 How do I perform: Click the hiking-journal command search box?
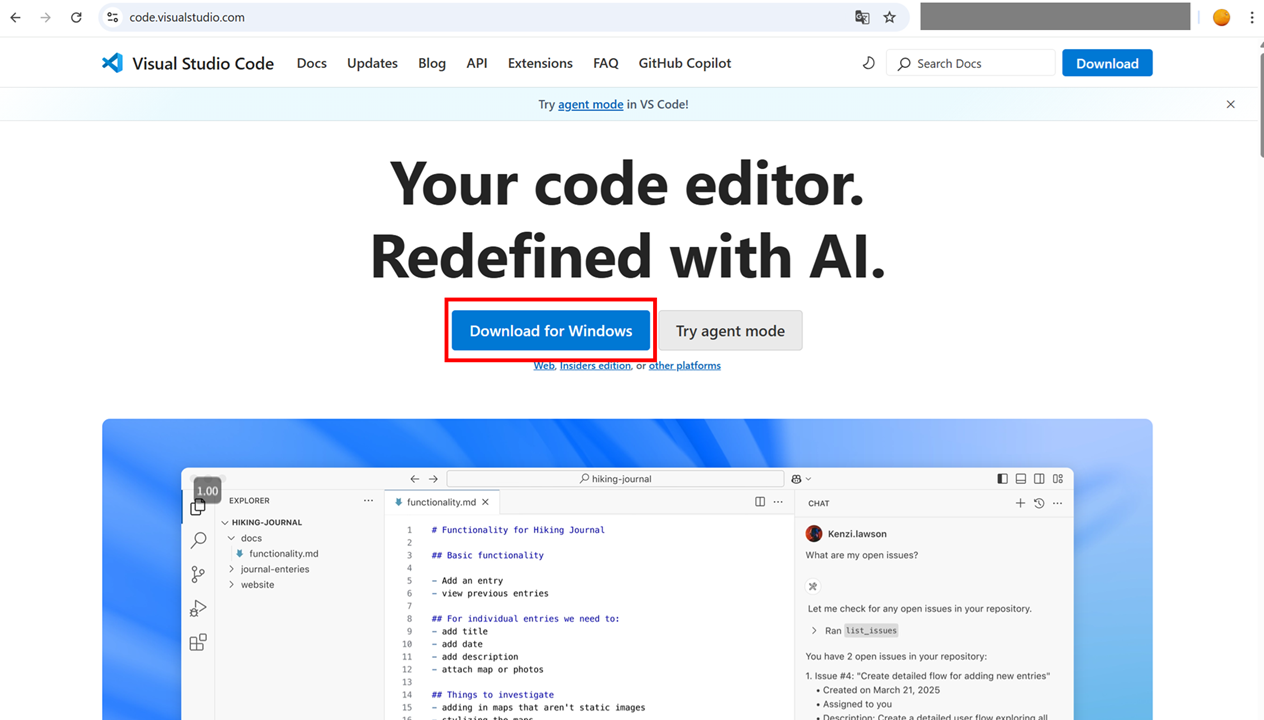pos(614,479)
